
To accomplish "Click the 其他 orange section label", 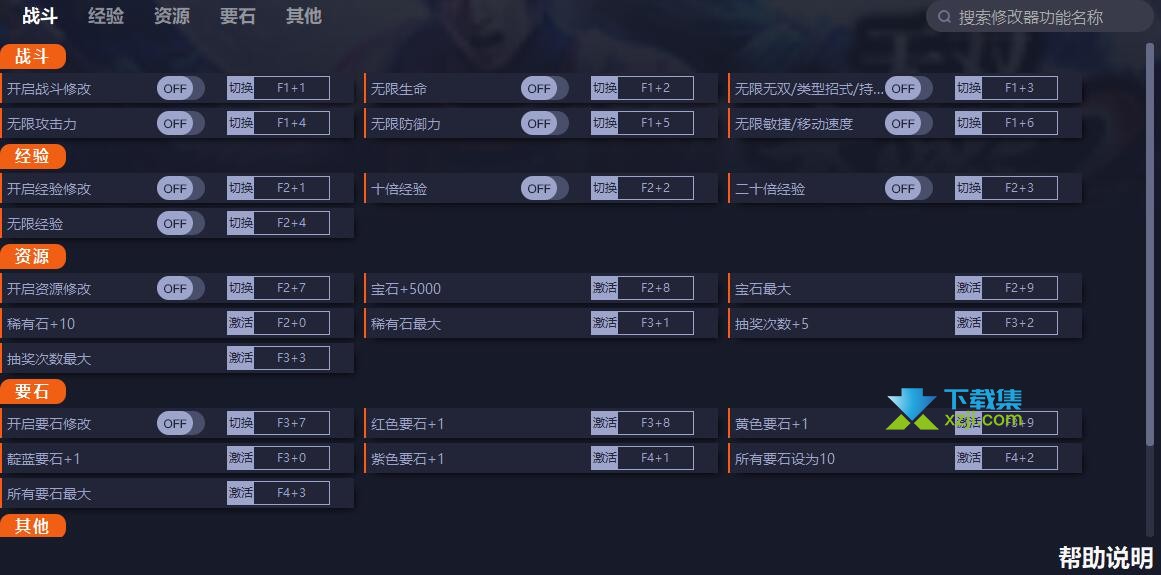I will coord(33,525).
